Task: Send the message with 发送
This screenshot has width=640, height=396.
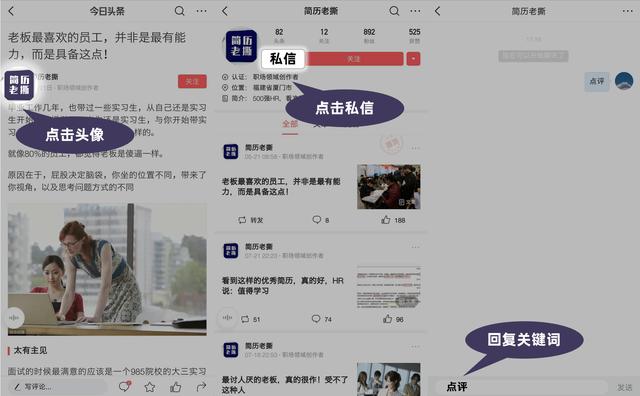Action: click(x=624, y=387)
